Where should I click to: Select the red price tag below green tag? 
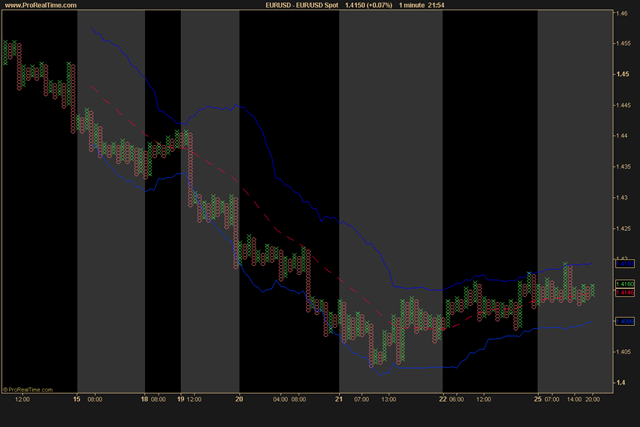(x=625, y=292)
